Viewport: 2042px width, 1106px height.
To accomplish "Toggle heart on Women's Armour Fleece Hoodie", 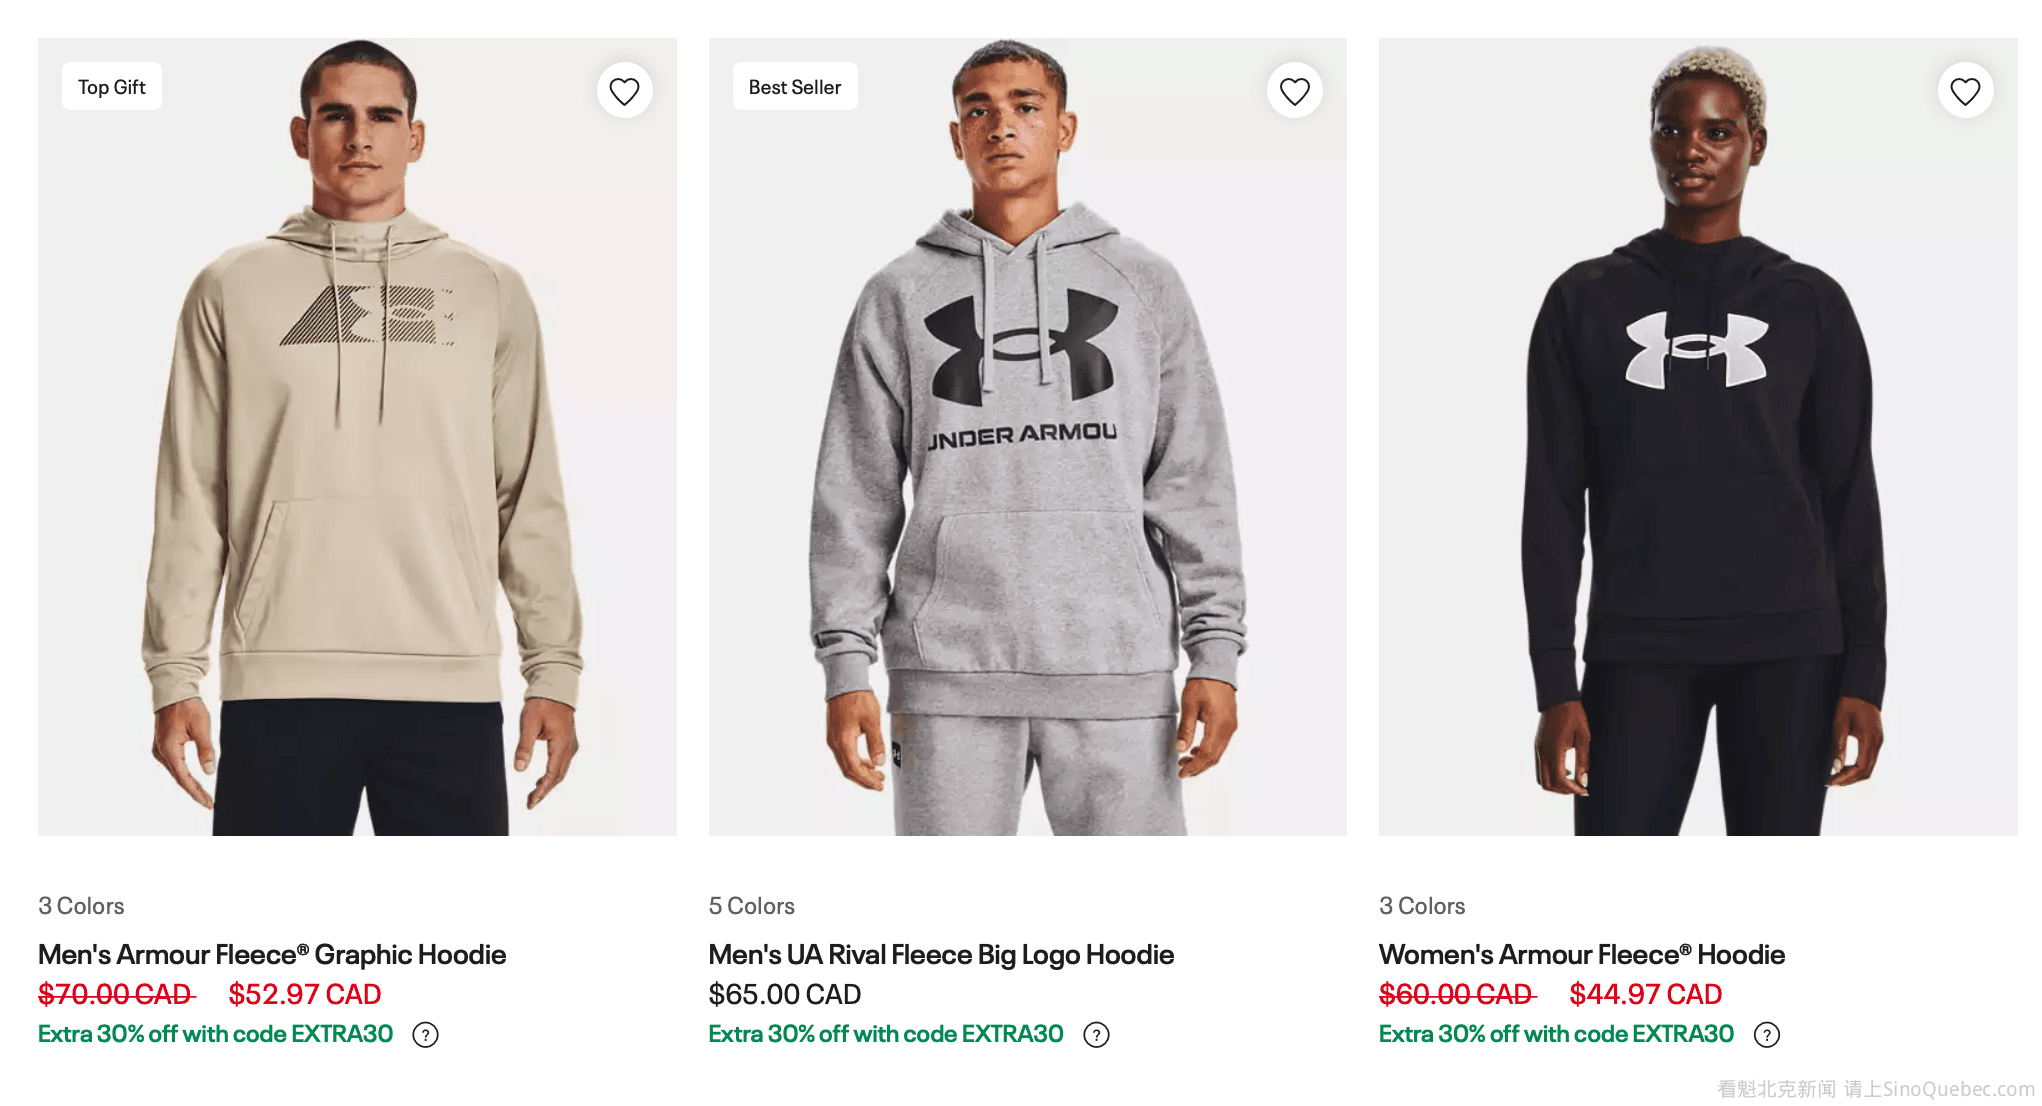I will (1964, 91).
